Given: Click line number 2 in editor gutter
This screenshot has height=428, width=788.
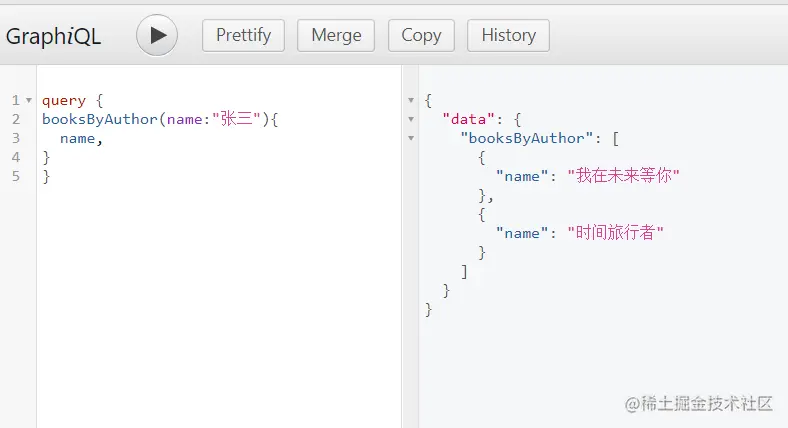Looking at the screenshot, I should point(16,120).
